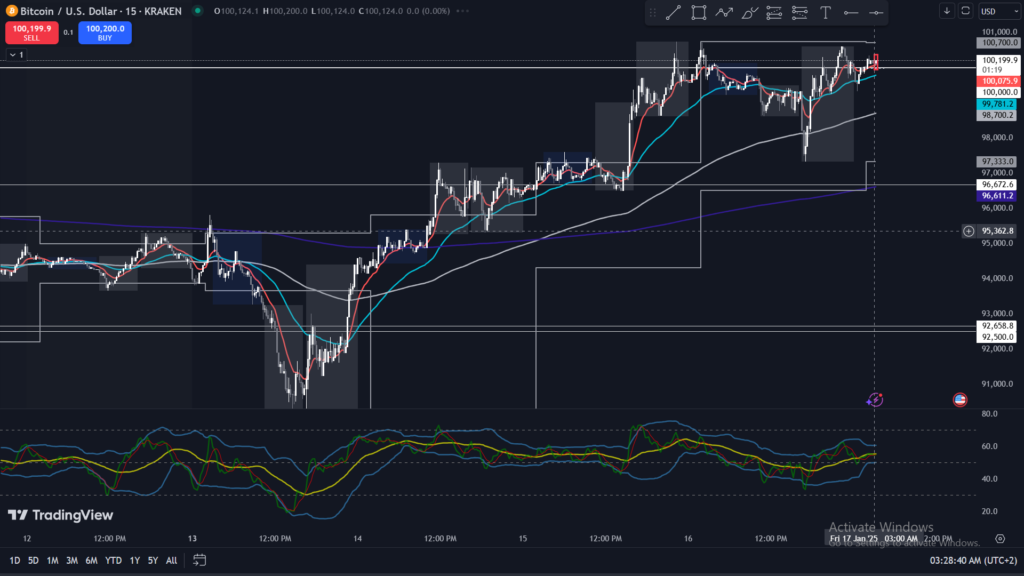
Task: Switch to the 1D time range
Action: (x=14, y=560)
